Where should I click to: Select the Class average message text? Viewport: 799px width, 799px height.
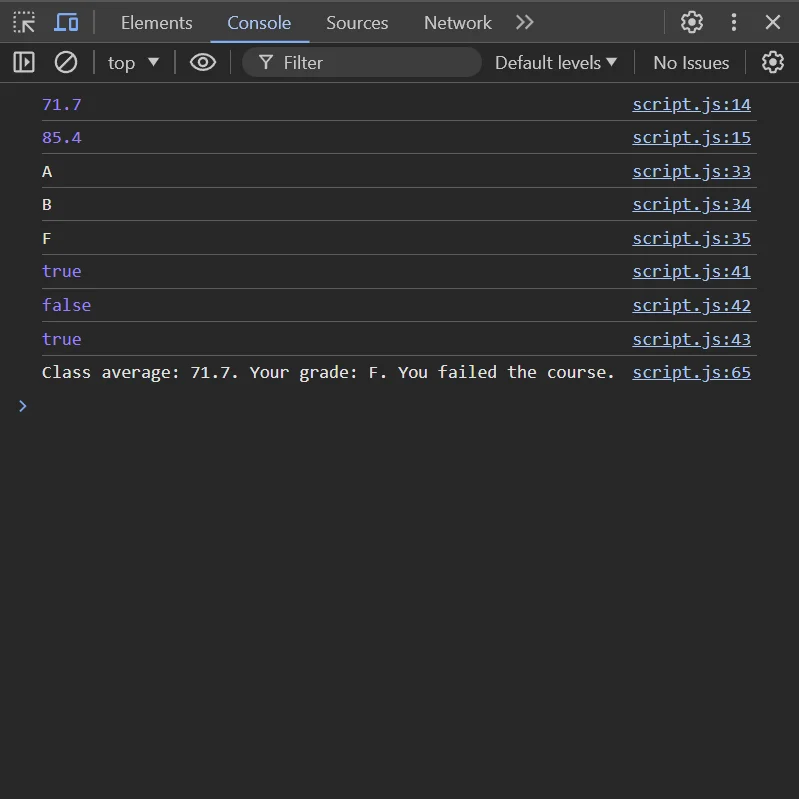[328, 372]
